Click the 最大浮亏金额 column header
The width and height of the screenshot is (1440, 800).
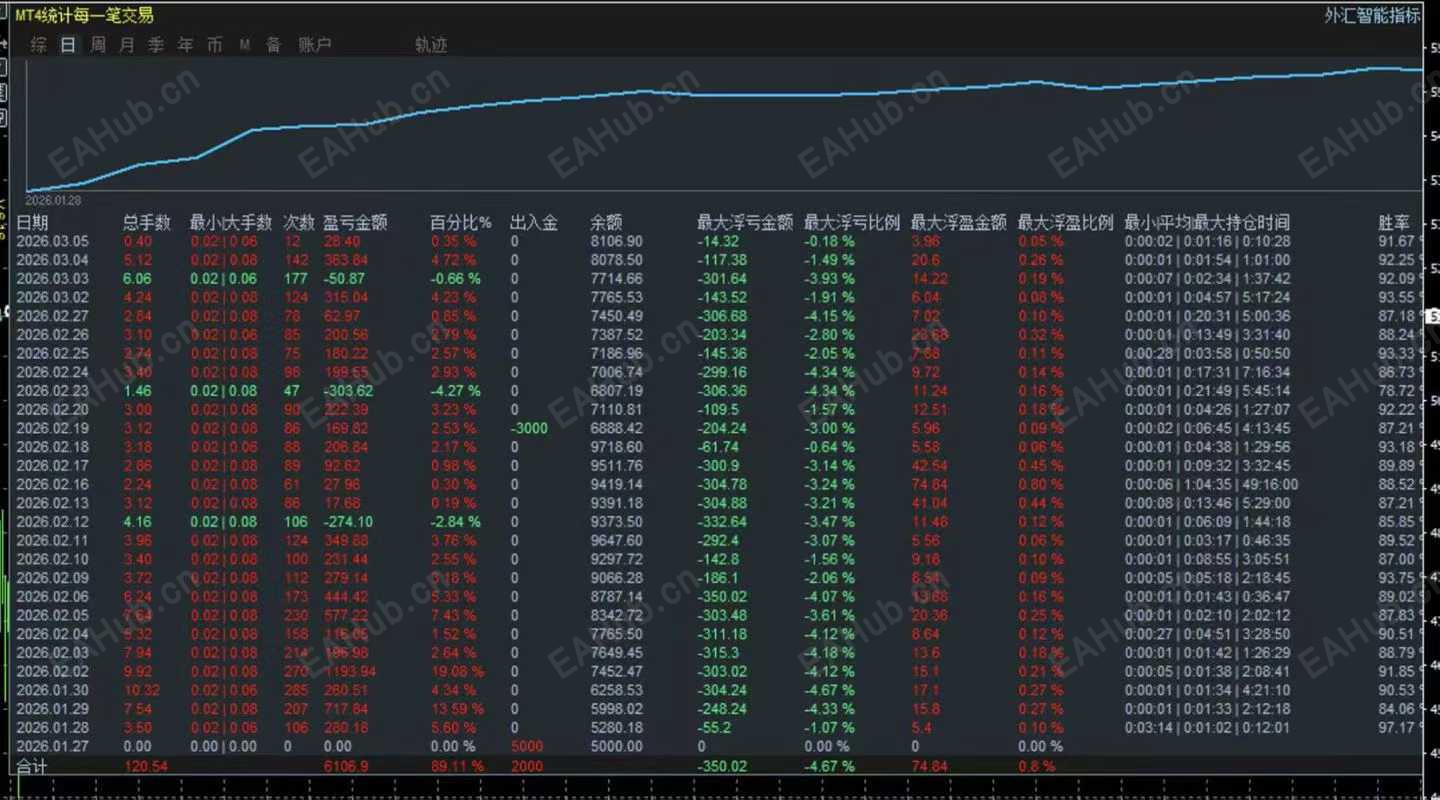(745, 222)
